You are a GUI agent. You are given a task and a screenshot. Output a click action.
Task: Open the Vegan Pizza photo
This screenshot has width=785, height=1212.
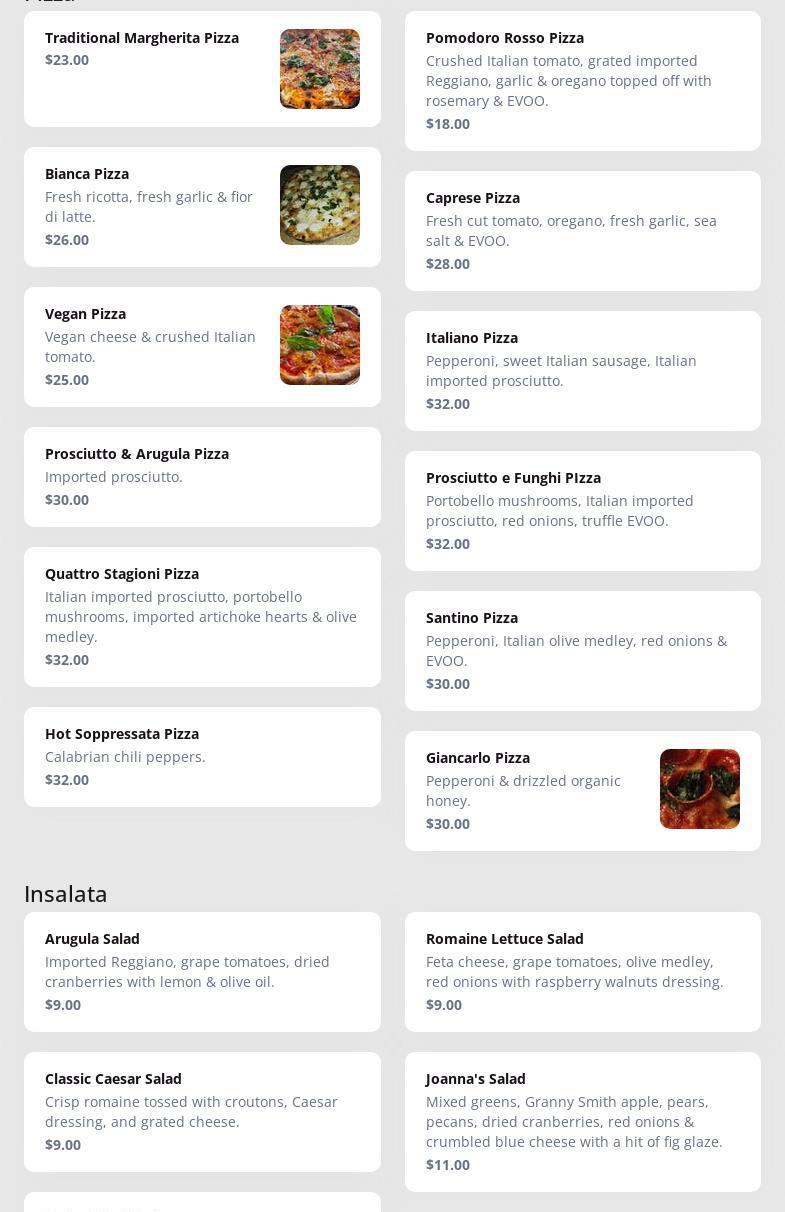(x=320, y=345)
